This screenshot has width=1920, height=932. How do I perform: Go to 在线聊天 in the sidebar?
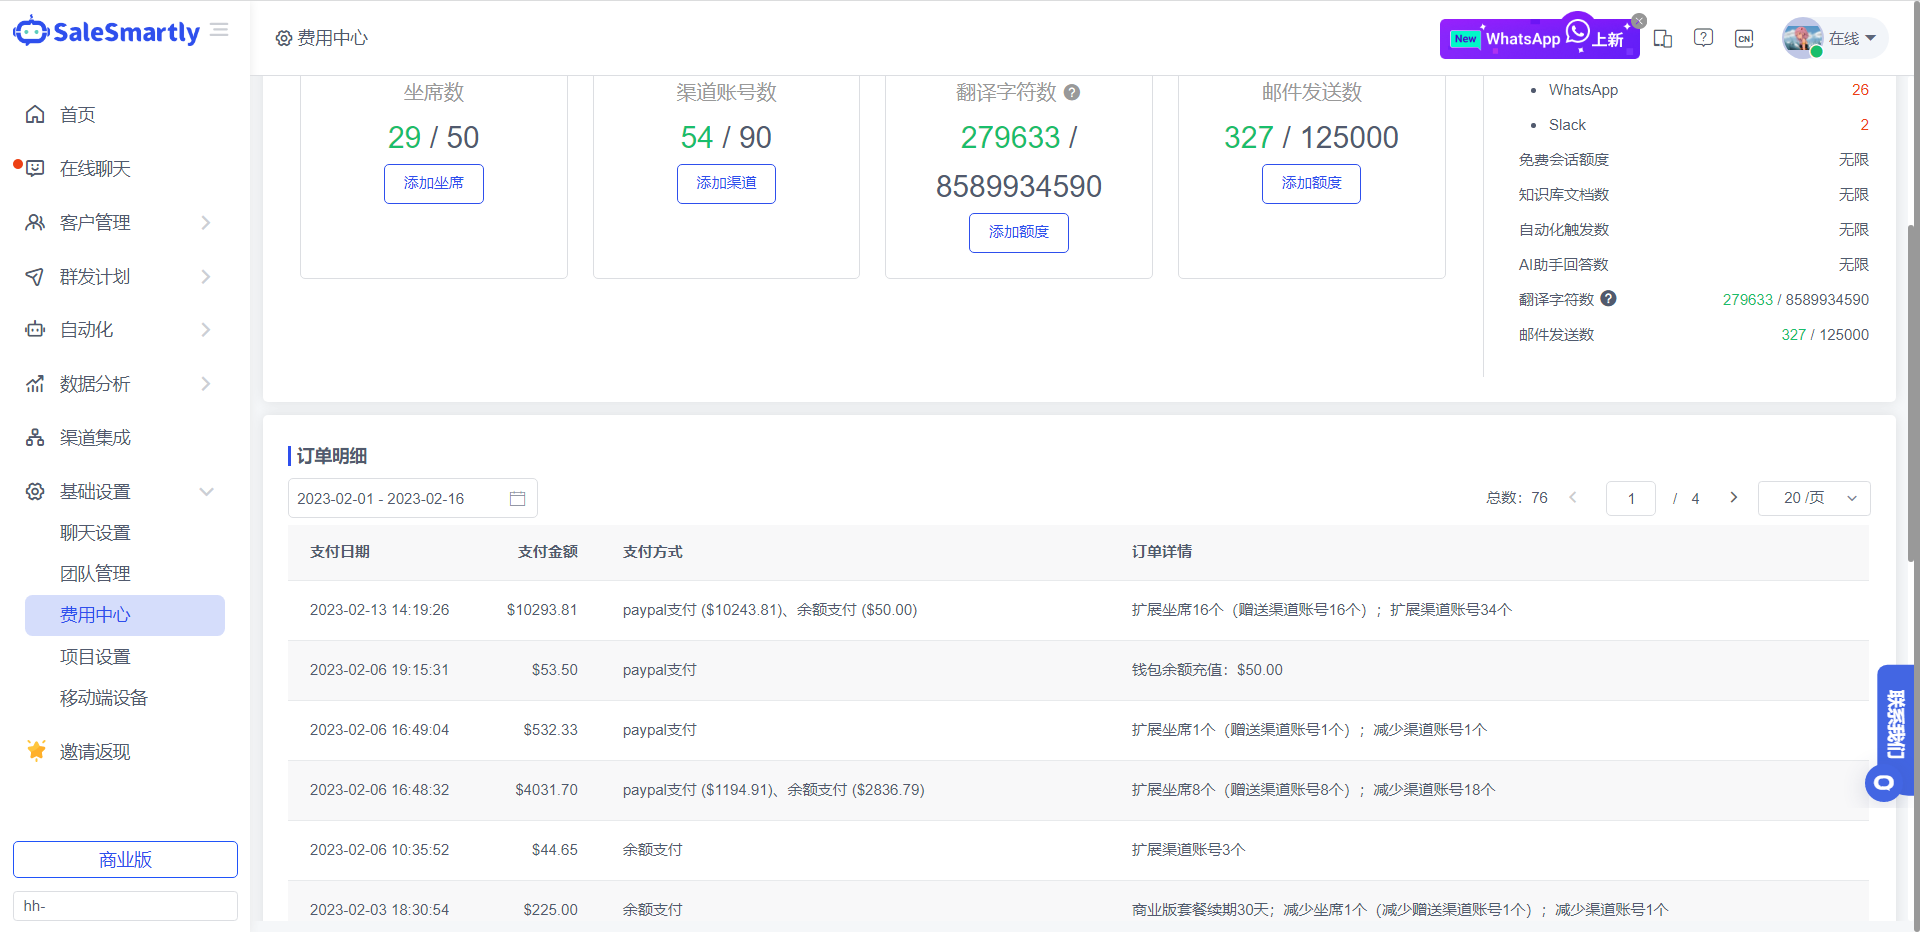click(95, 169)
